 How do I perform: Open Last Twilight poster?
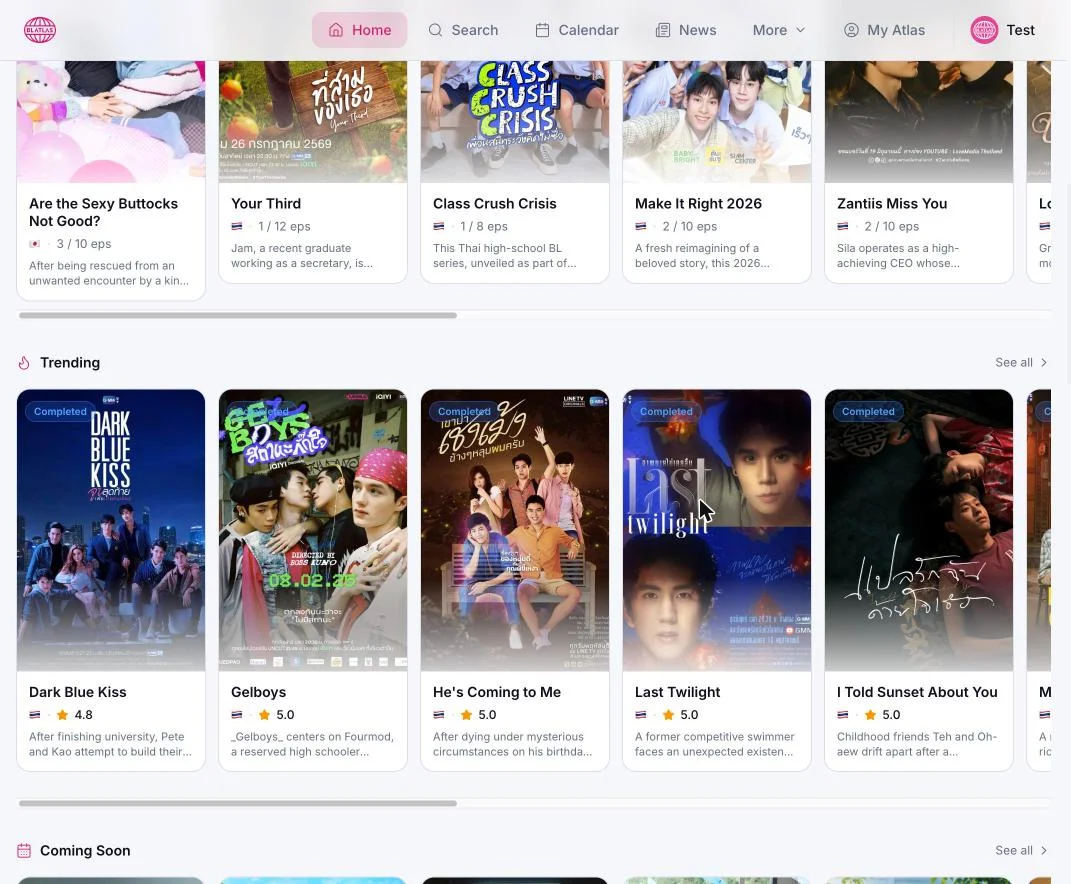coord(717,530)
